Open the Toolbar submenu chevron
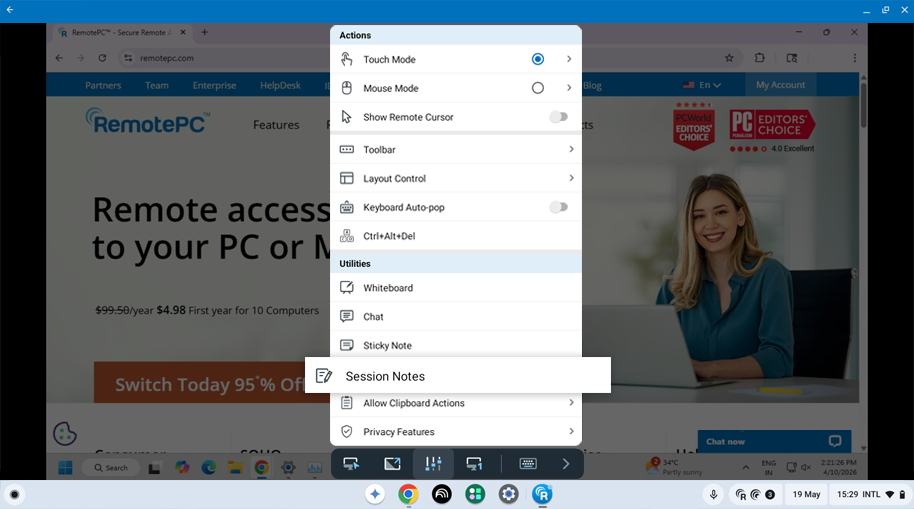 pos(571,149)
